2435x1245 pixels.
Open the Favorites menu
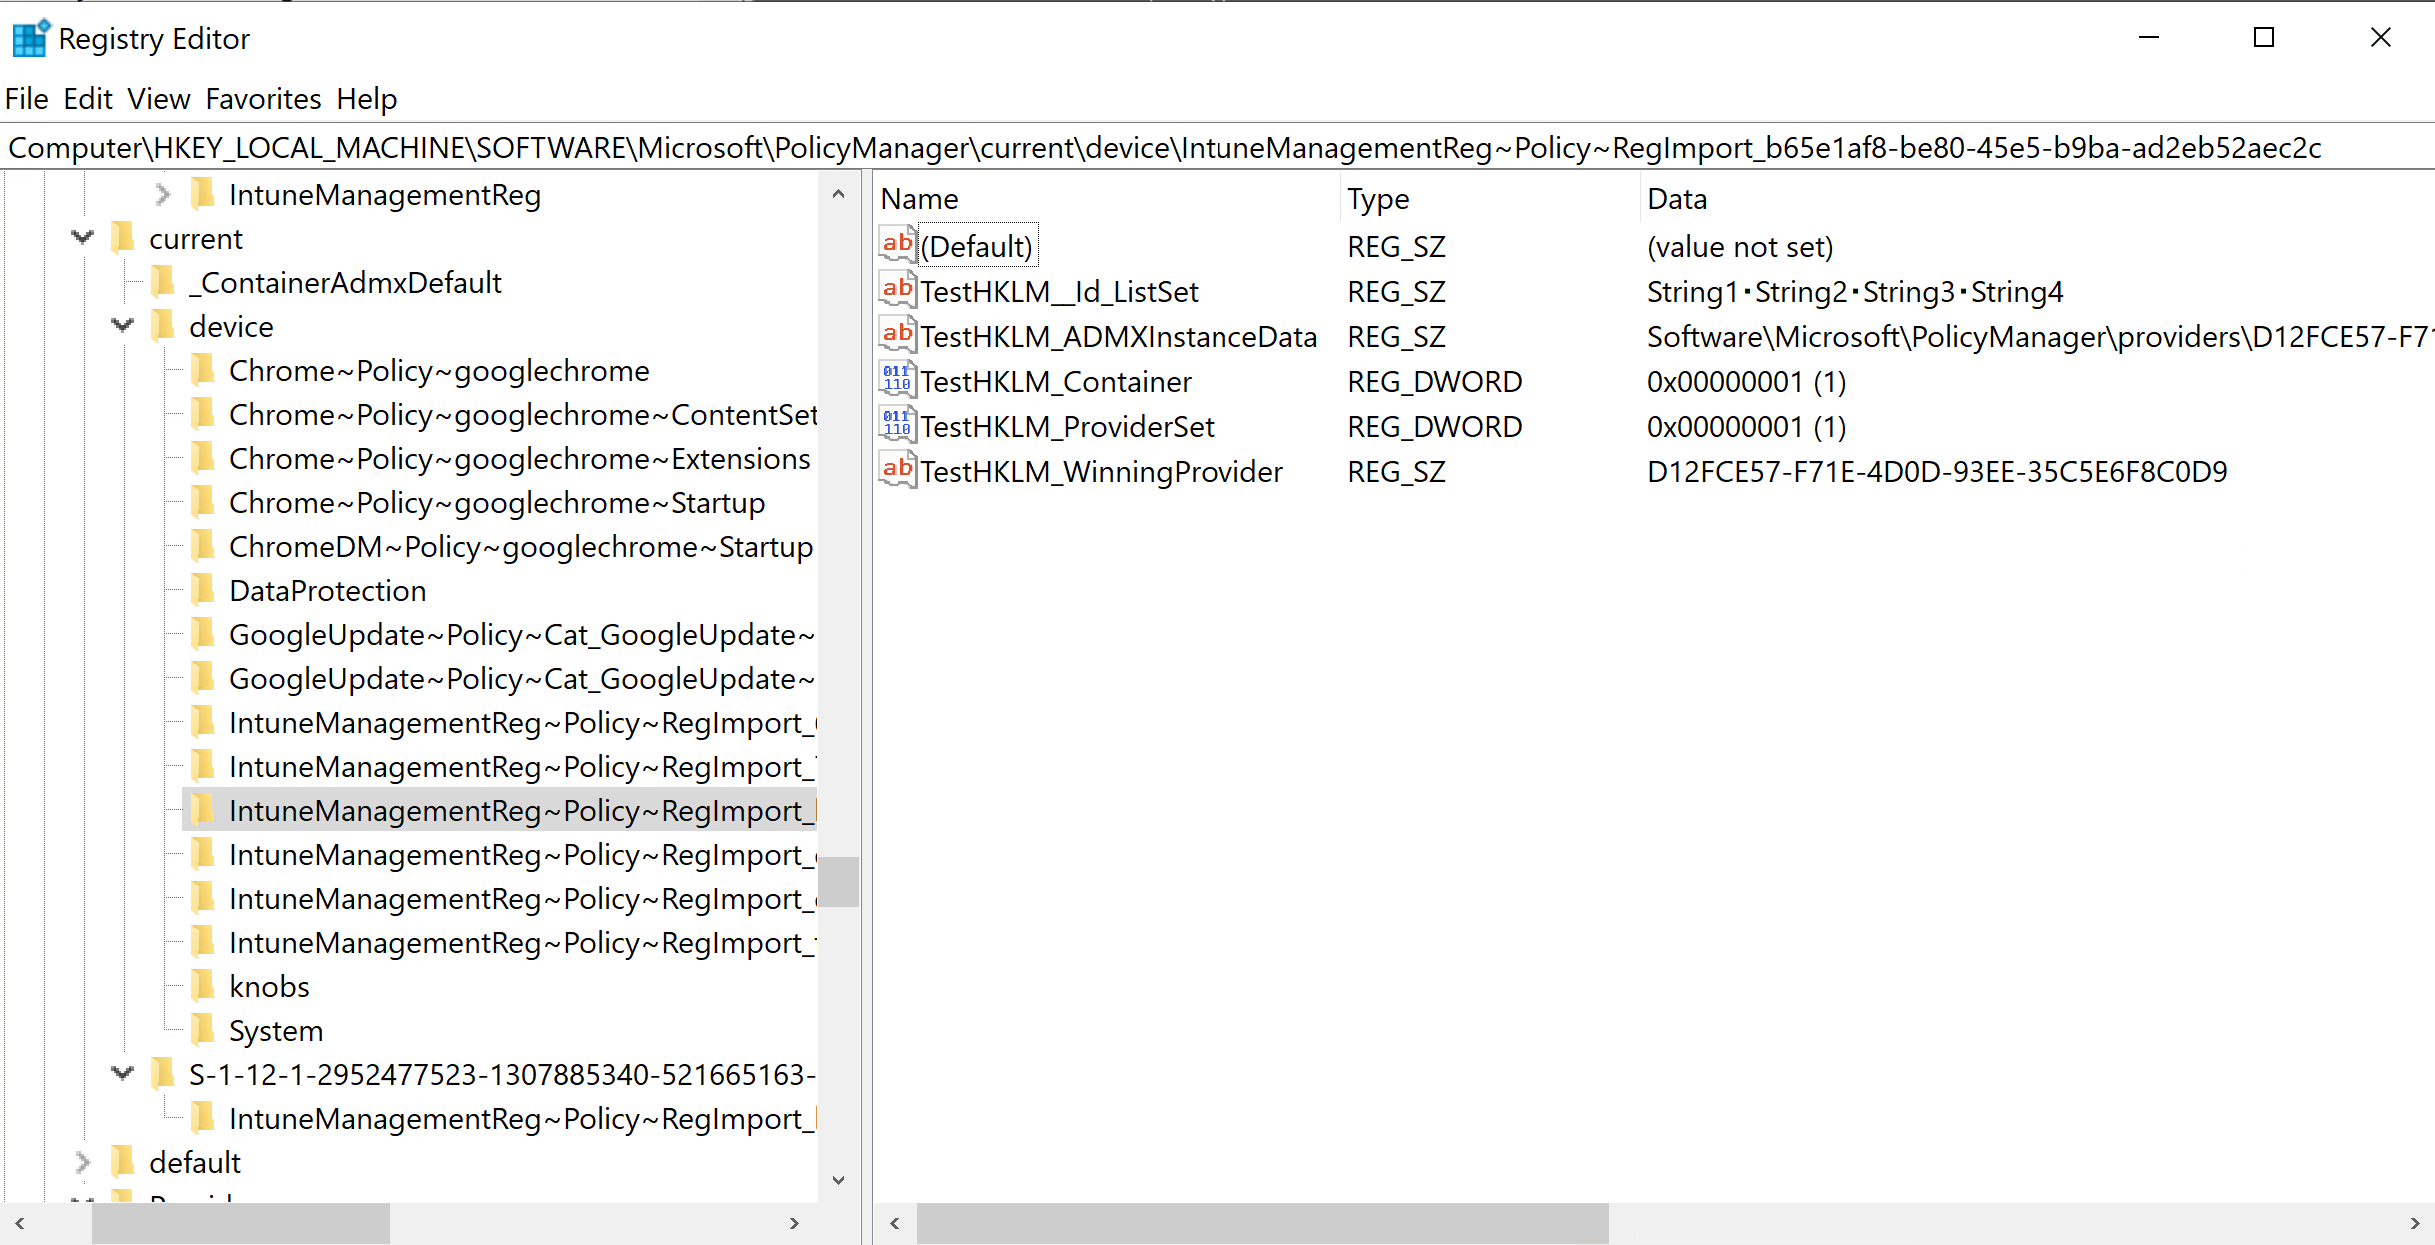click(x=263, y=99)
